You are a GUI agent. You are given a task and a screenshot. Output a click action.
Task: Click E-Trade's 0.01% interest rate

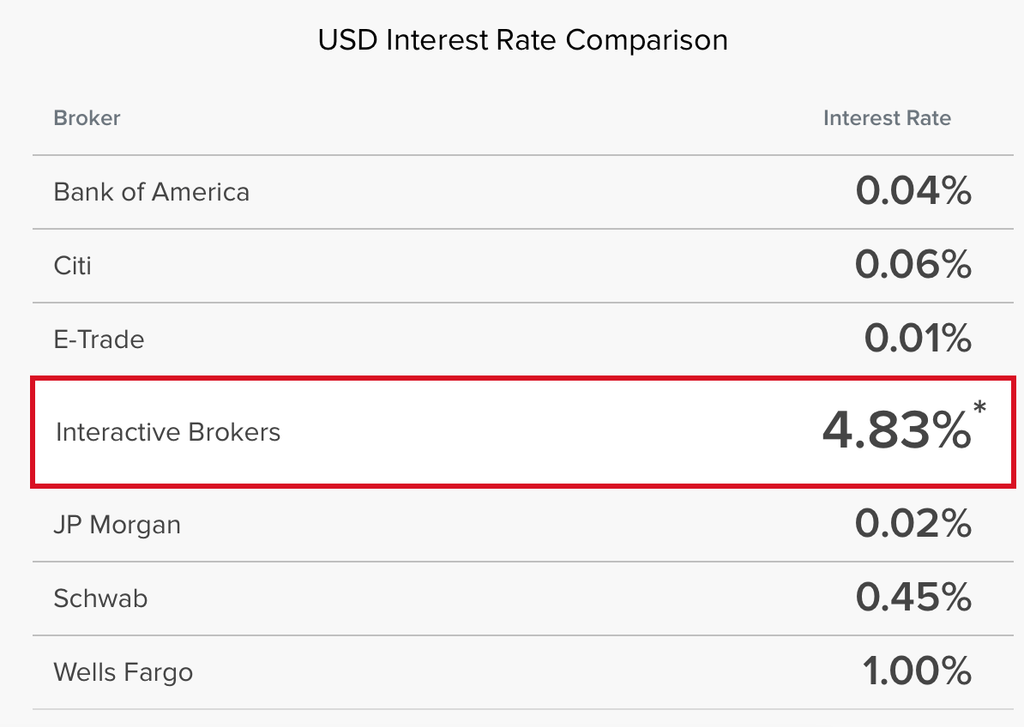pos(917,339)
